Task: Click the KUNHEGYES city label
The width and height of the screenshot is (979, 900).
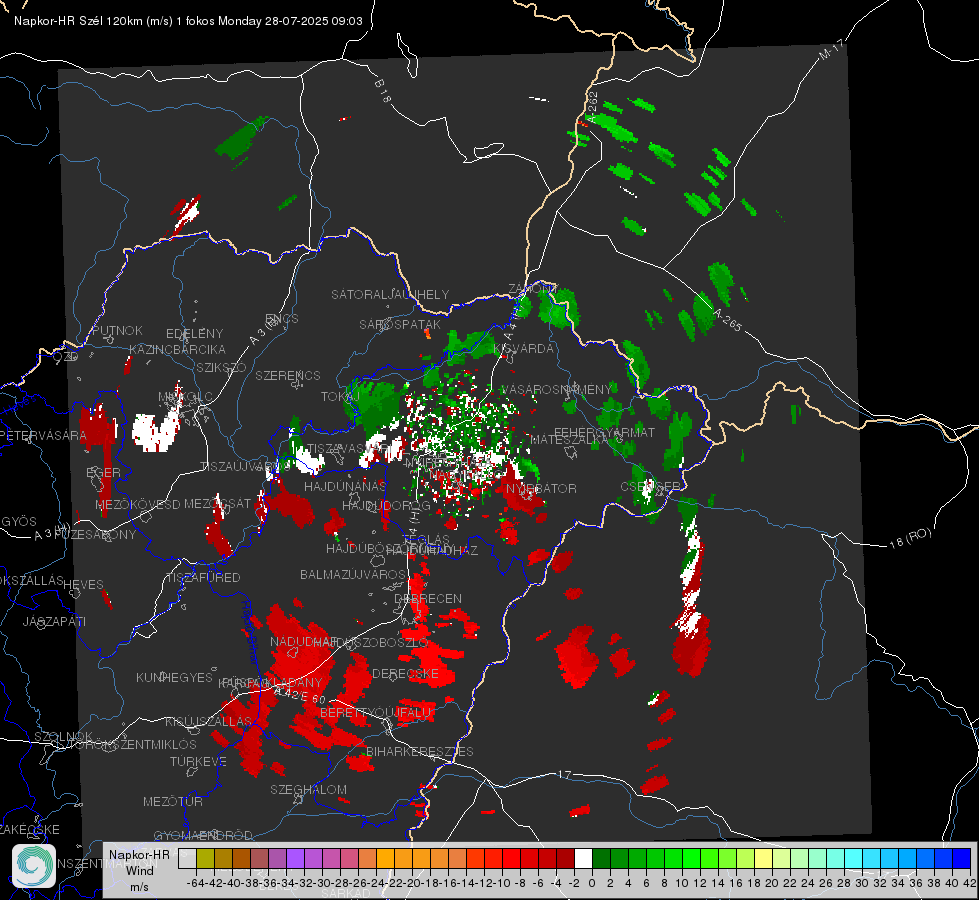Action: pyautogui.click(x=174, y=677)
